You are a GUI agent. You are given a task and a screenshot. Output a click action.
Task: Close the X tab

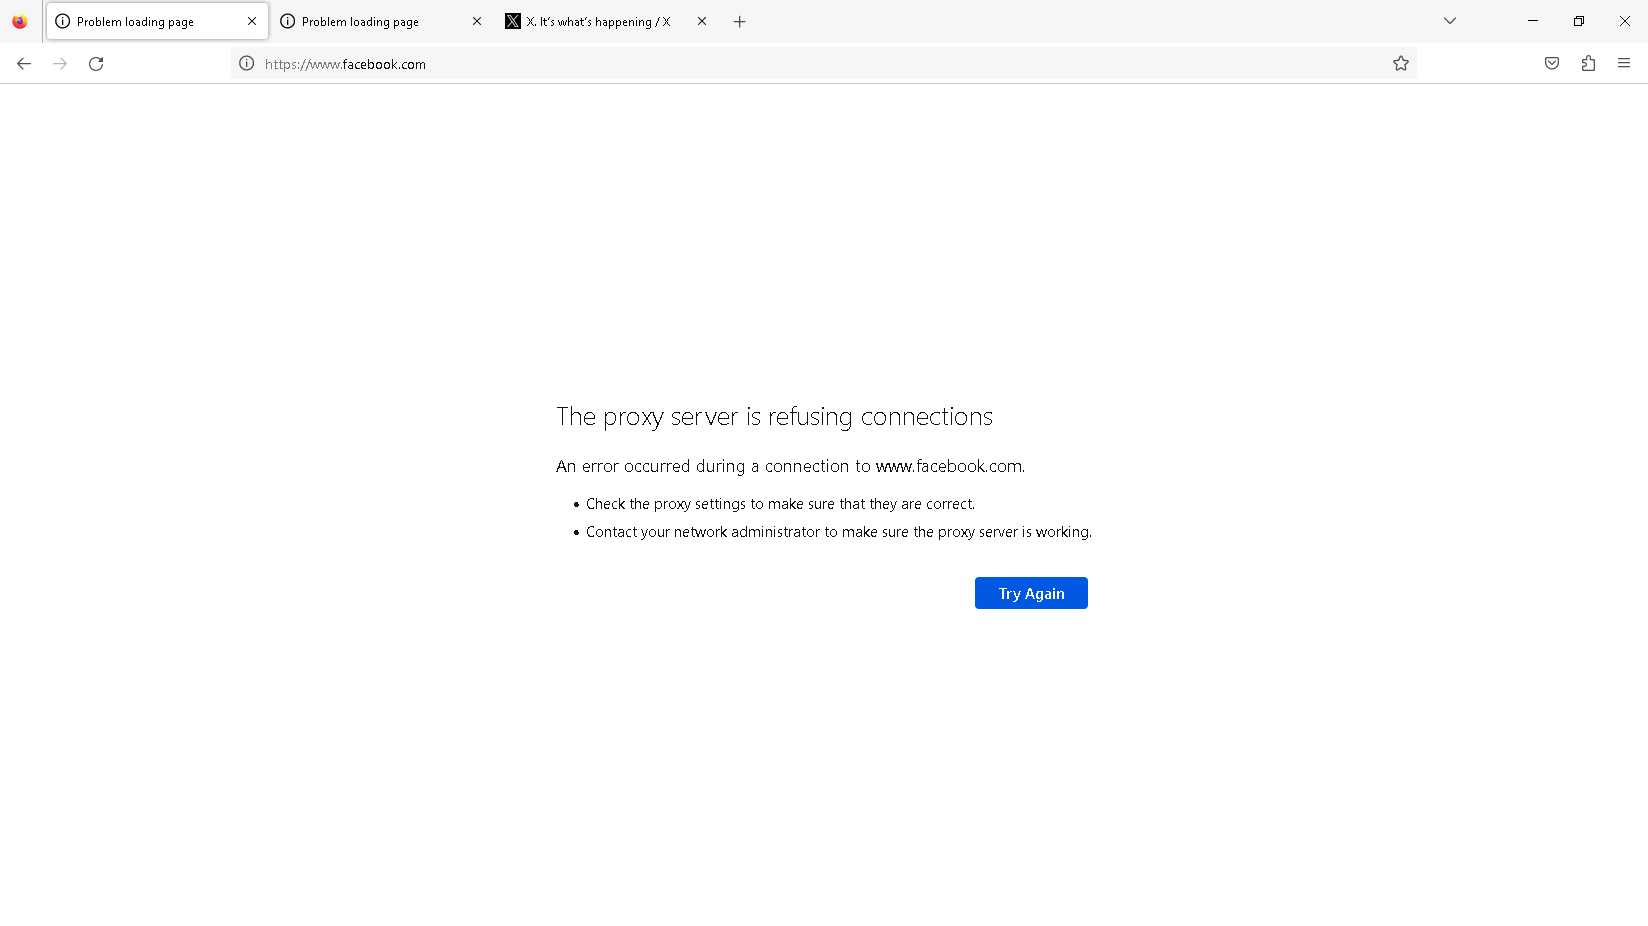click(x=702, y=21)
